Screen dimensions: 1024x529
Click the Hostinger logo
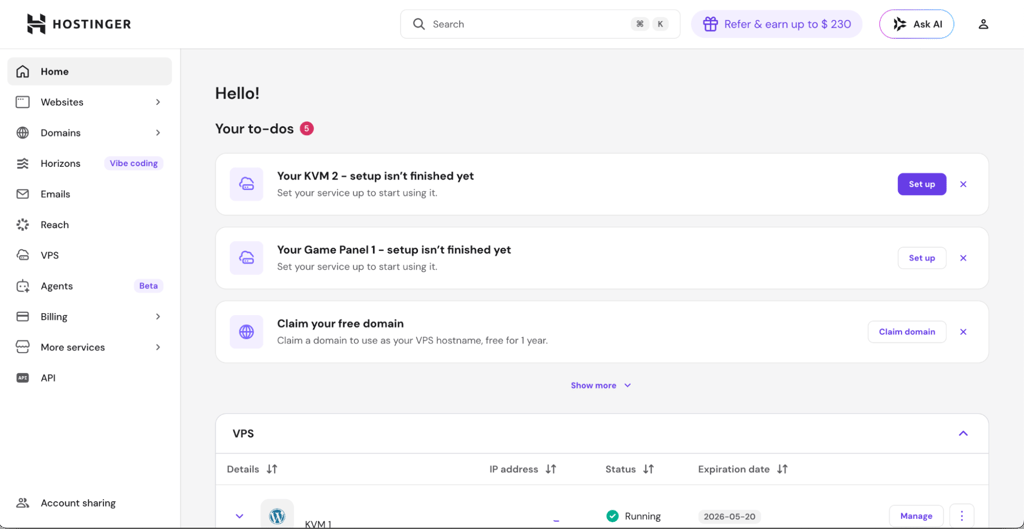pos(79,24)
